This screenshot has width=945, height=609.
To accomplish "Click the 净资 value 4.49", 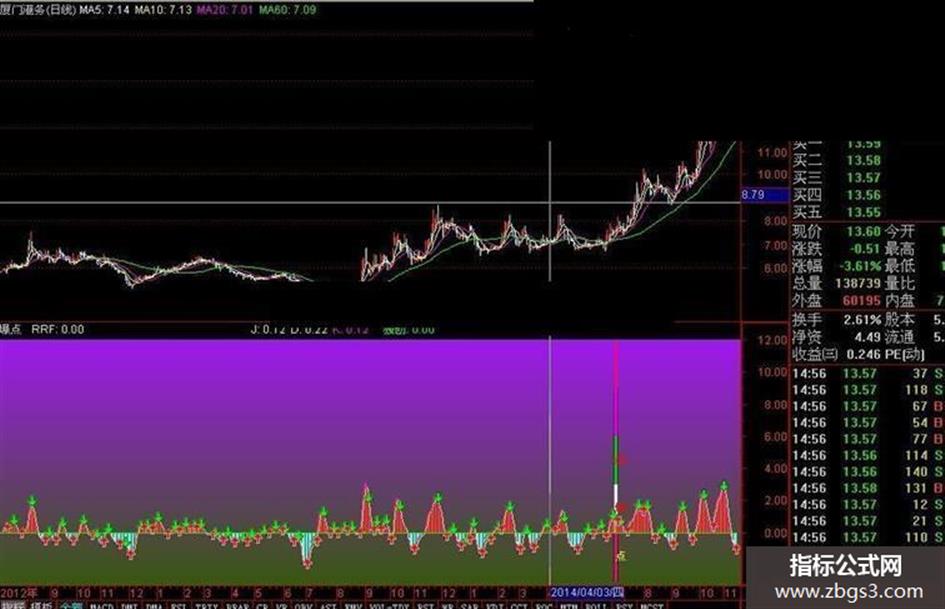I will coord(868,337).
